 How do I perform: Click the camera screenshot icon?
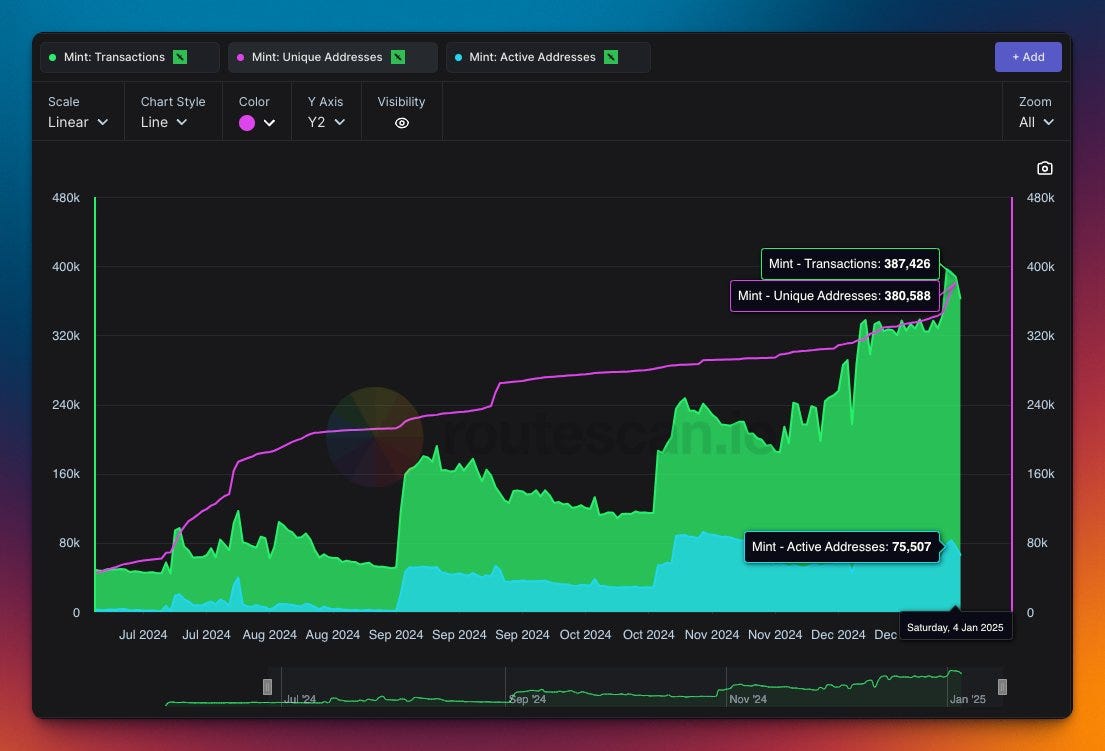point(1045,168)
